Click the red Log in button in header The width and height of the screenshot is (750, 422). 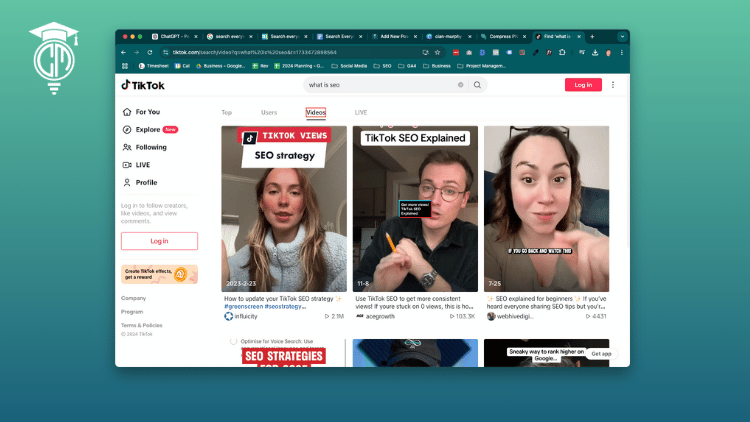583,85
